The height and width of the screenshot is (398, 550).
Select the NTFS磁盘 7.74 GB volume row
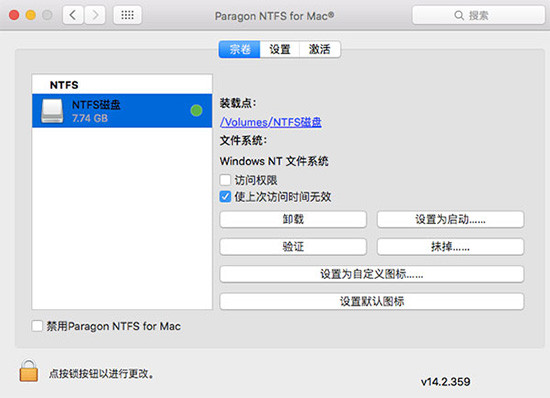coord(122,110)
